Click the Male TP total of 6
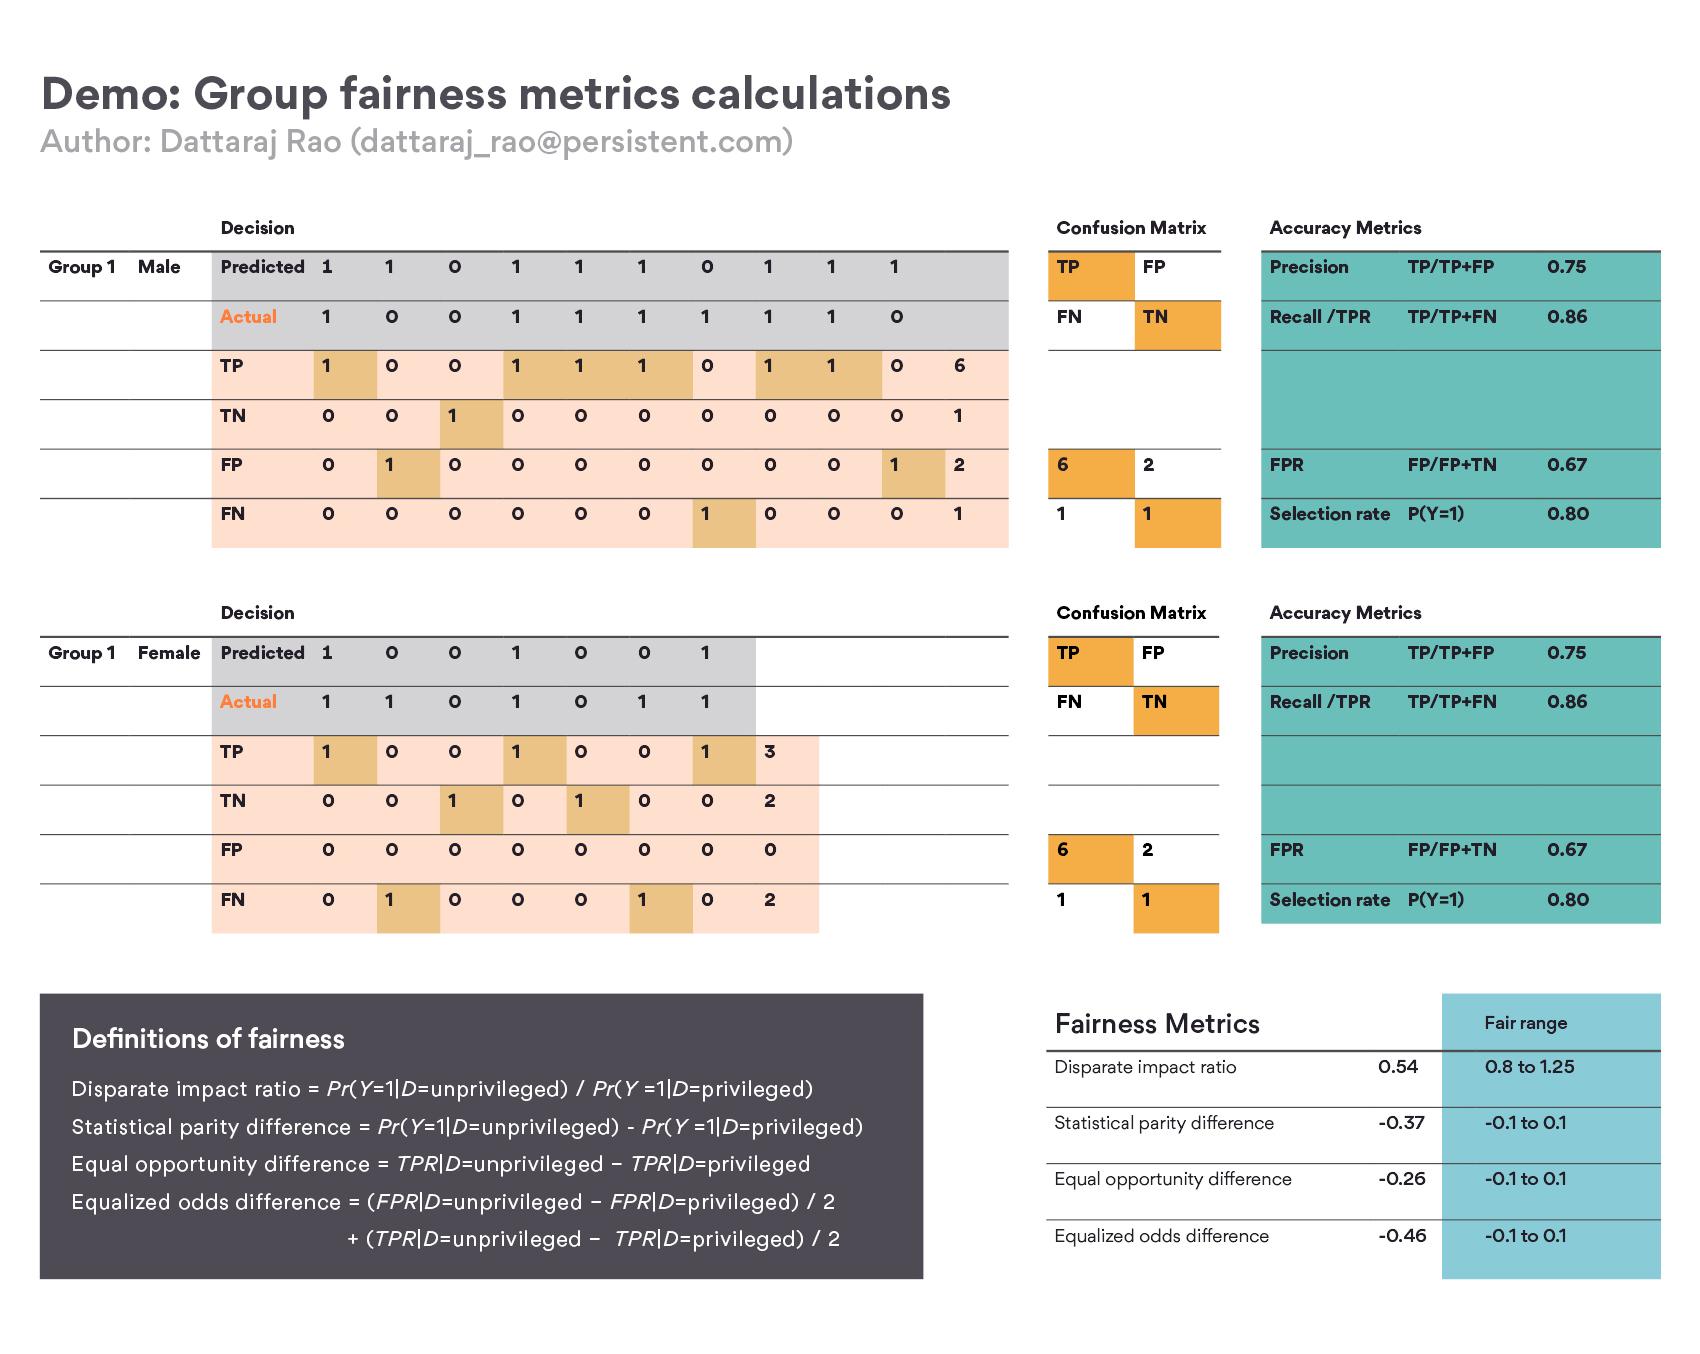This screenshot has width=1700, height=1354. pos(959,365)
